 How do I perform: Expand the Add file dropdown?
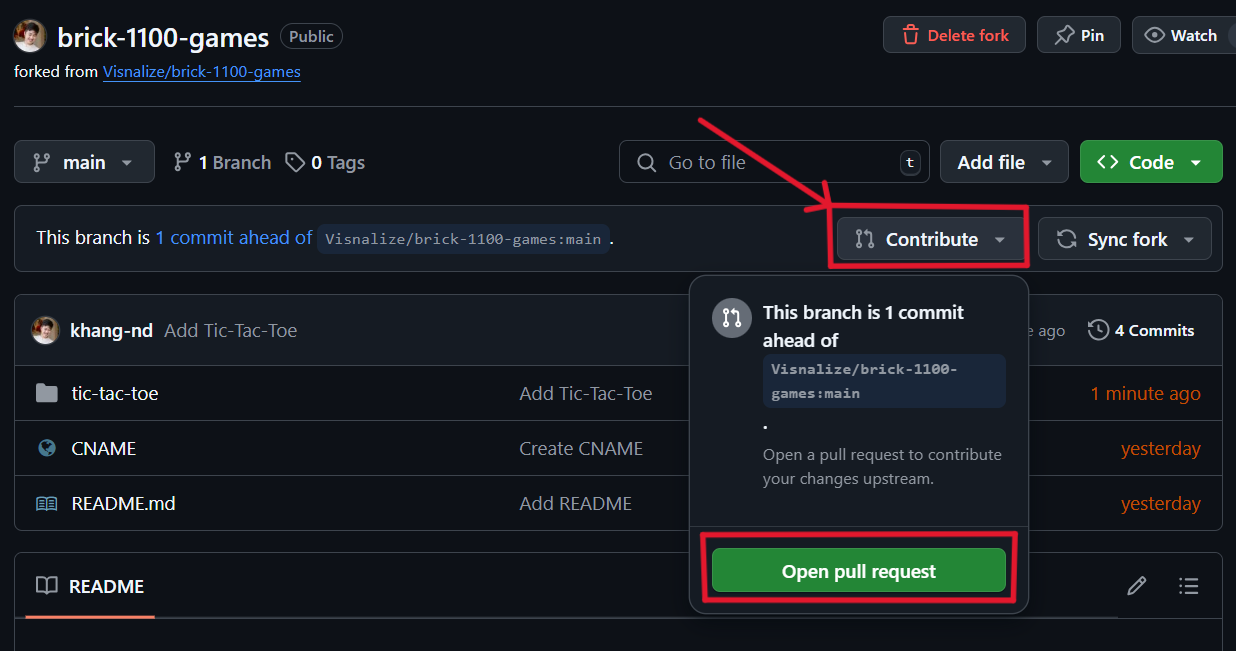1004,161
